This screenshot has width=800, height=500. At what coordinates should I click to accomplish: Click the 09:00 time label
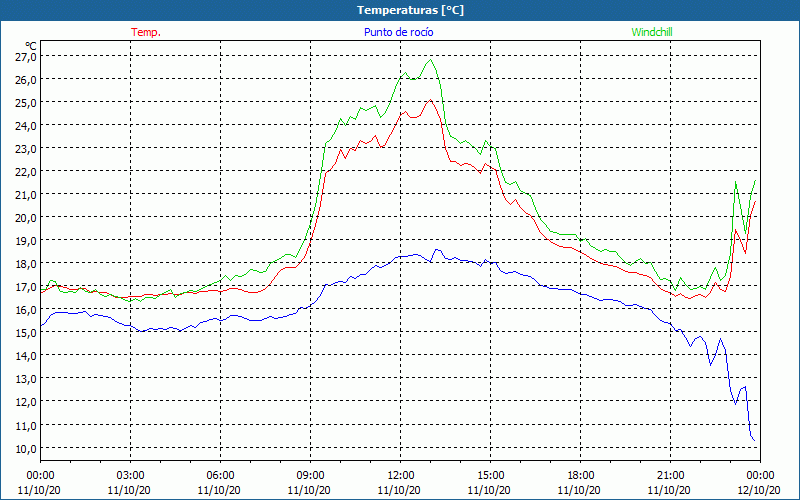coord(310,476)
